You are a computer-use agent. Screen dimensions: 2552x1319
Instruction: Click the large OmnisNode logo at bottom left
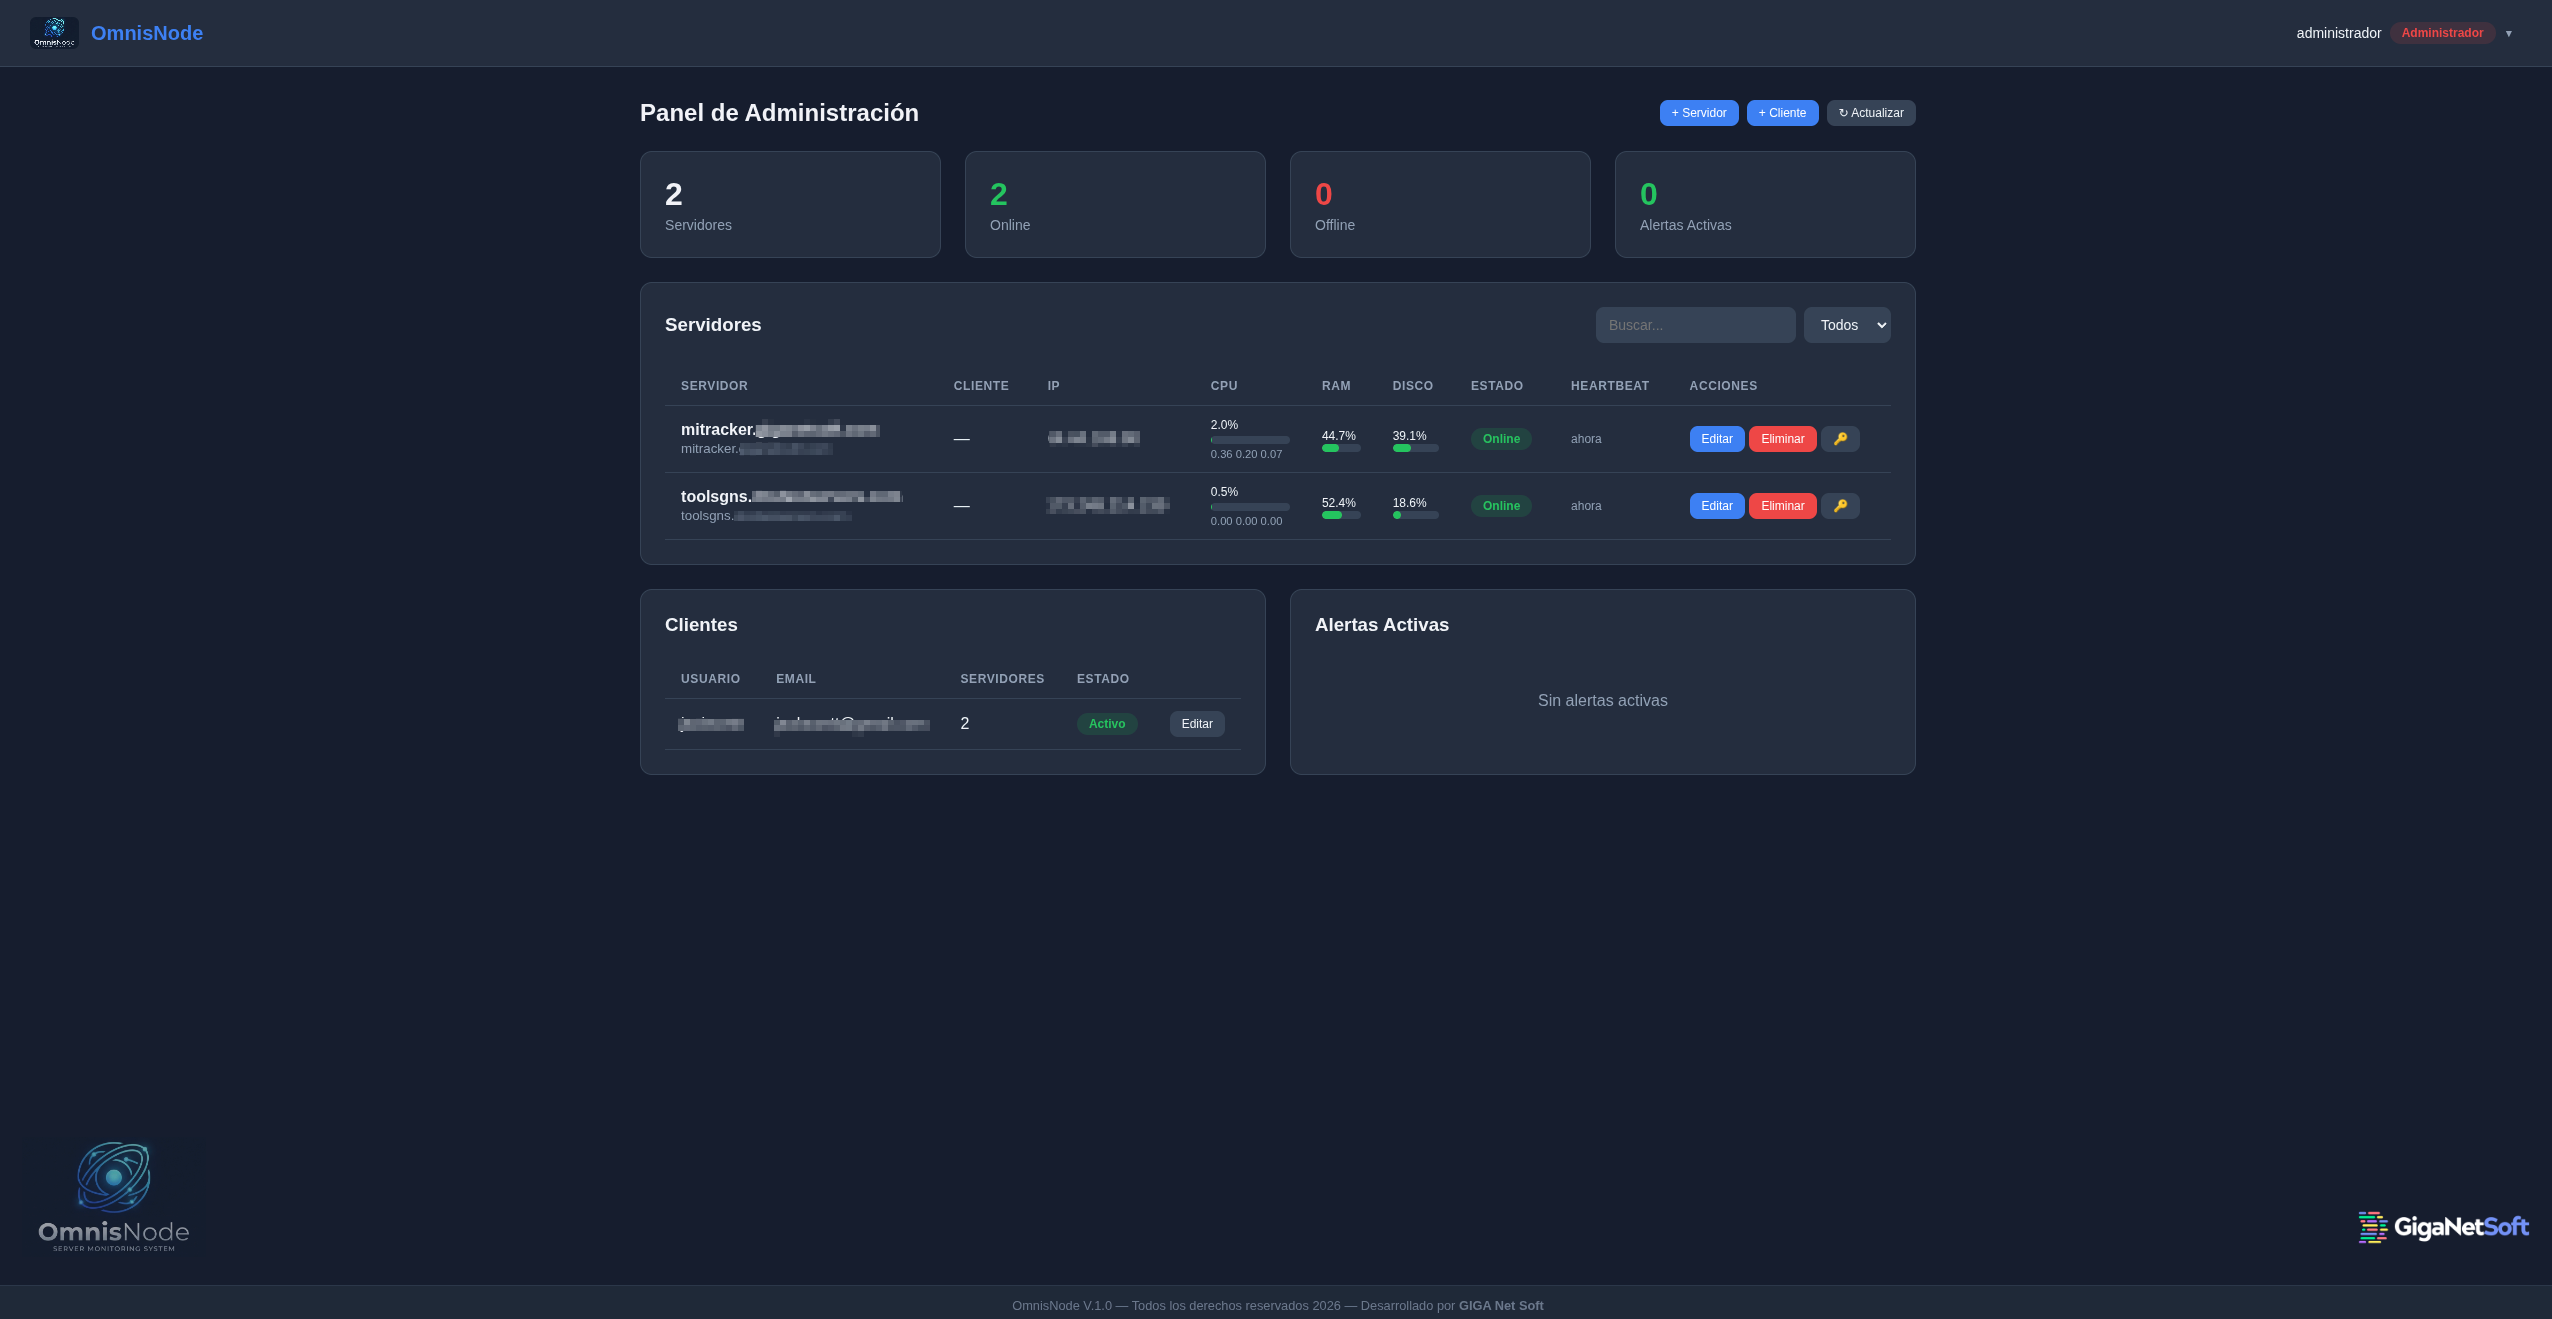(x=114, y=1196)
